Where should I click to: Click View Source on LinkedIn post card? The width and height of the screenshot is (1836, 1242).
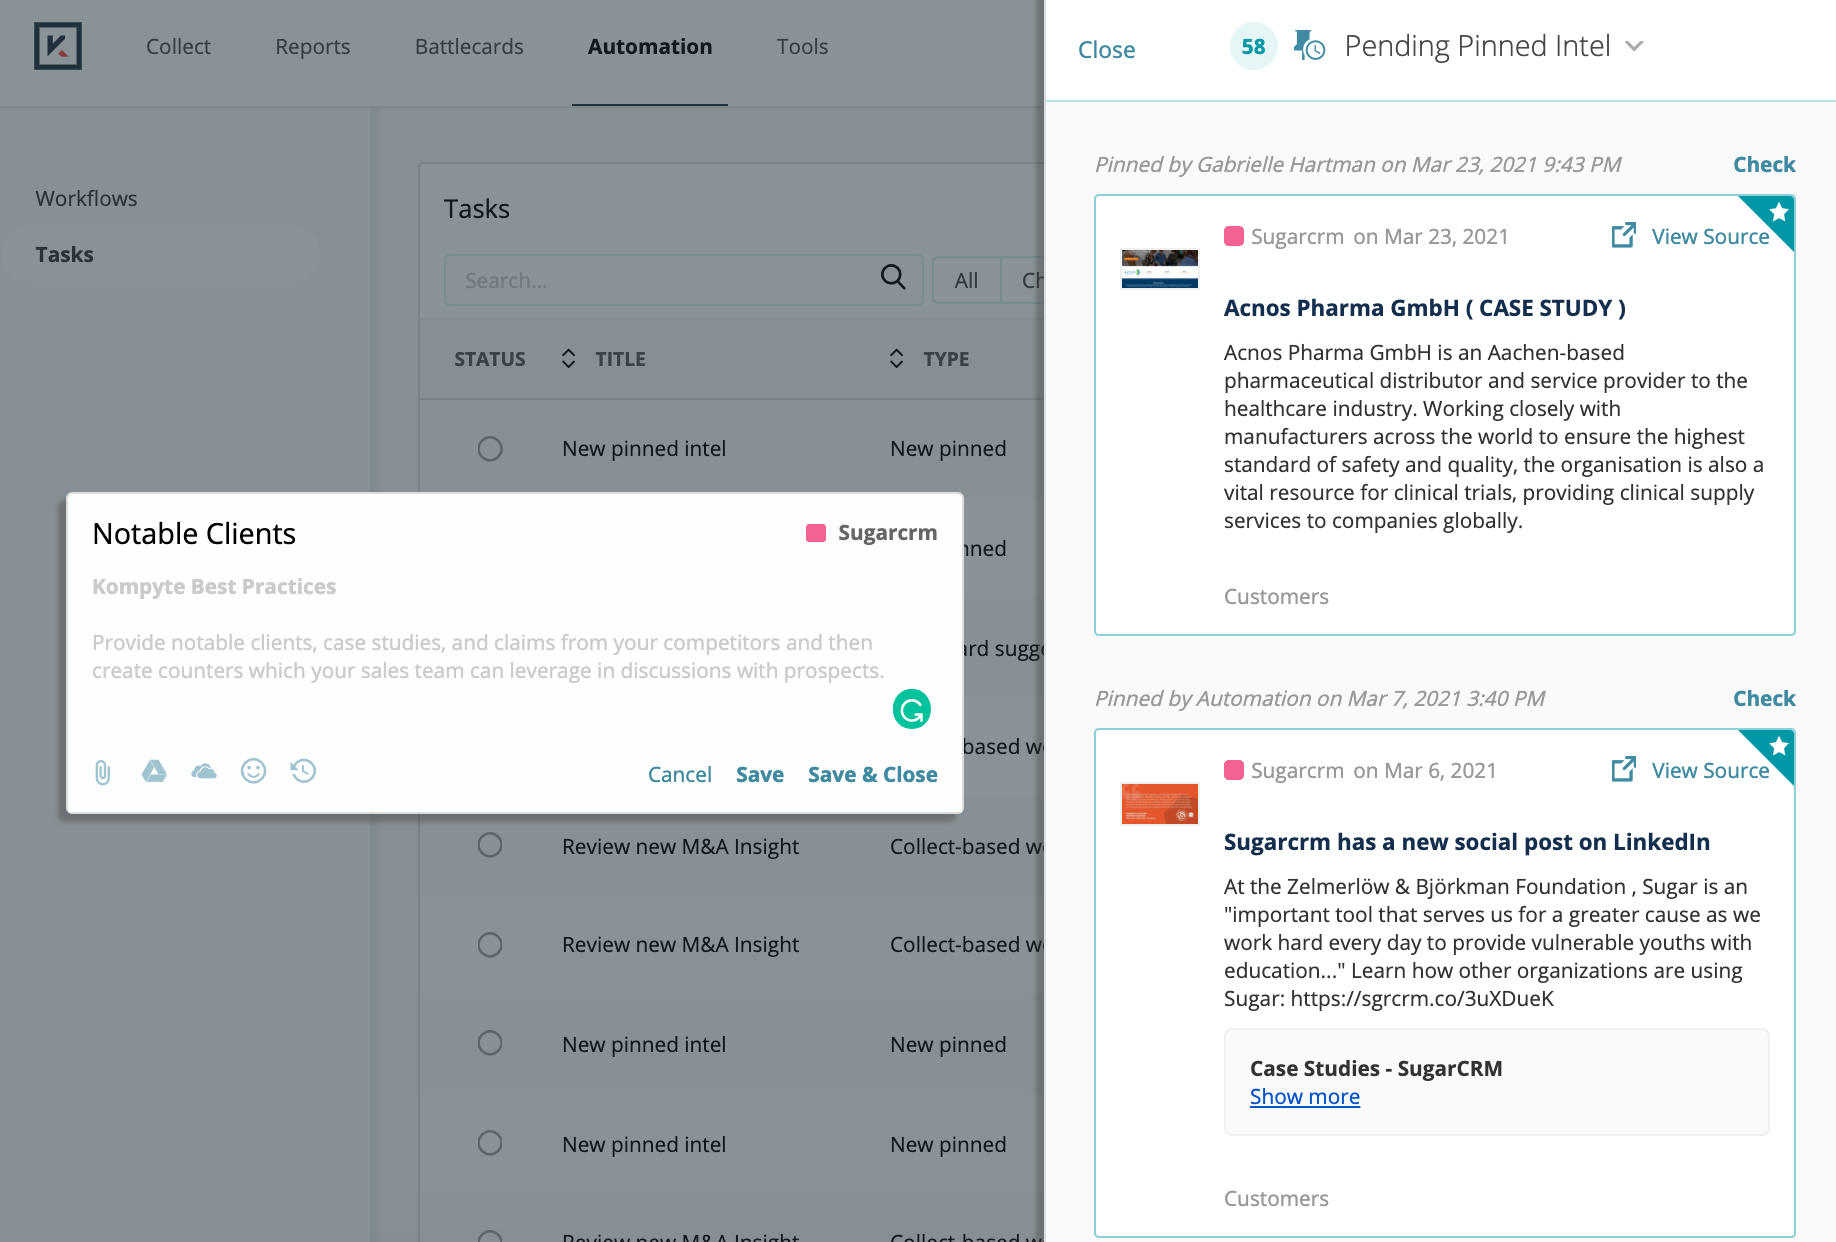pyautogui.click(x=1710, y=771)
